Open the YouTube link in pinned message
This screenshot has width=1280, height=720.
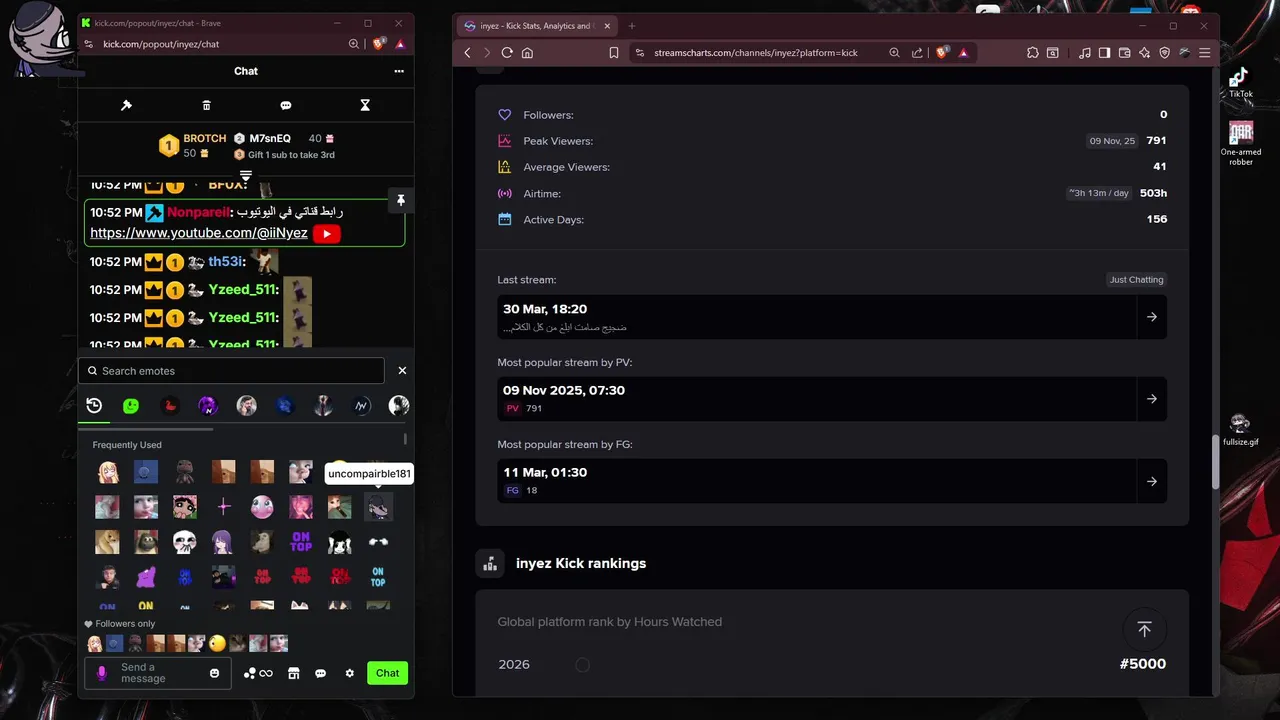[x=199, y=233]
